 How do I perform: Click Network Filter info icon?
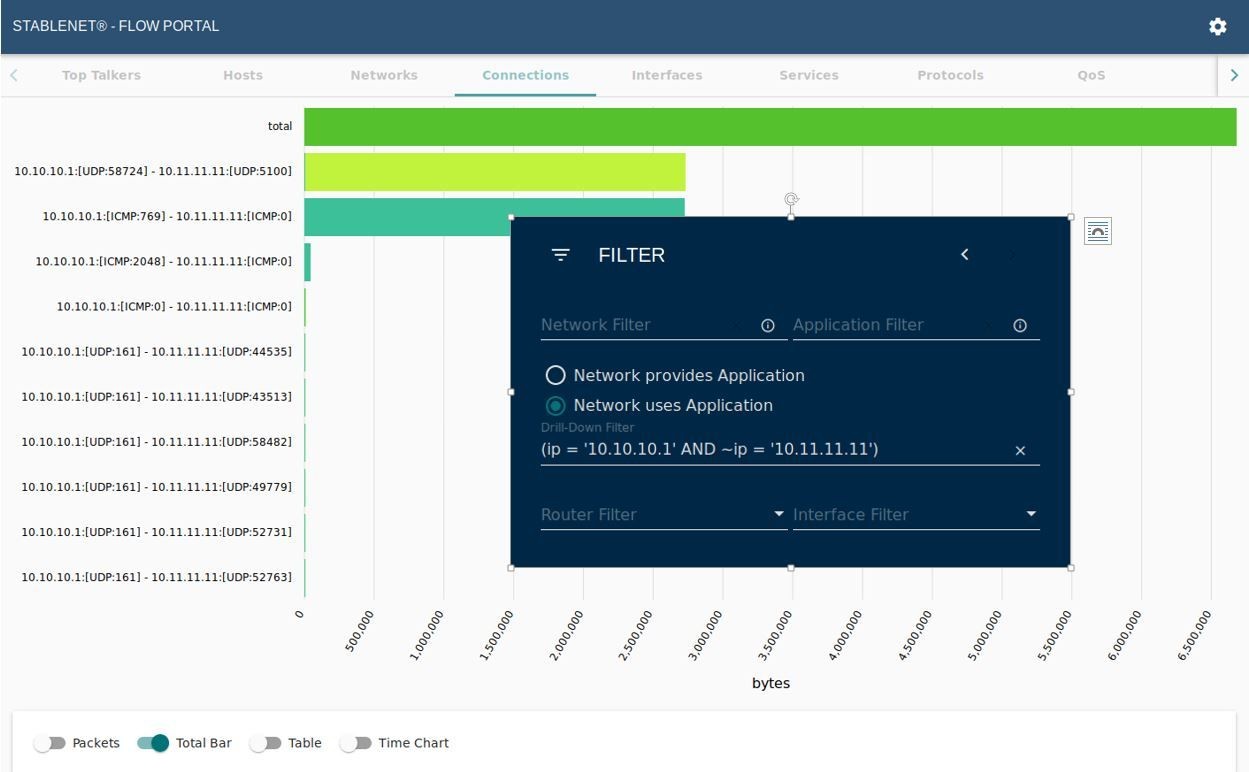[x=768, y=326]
